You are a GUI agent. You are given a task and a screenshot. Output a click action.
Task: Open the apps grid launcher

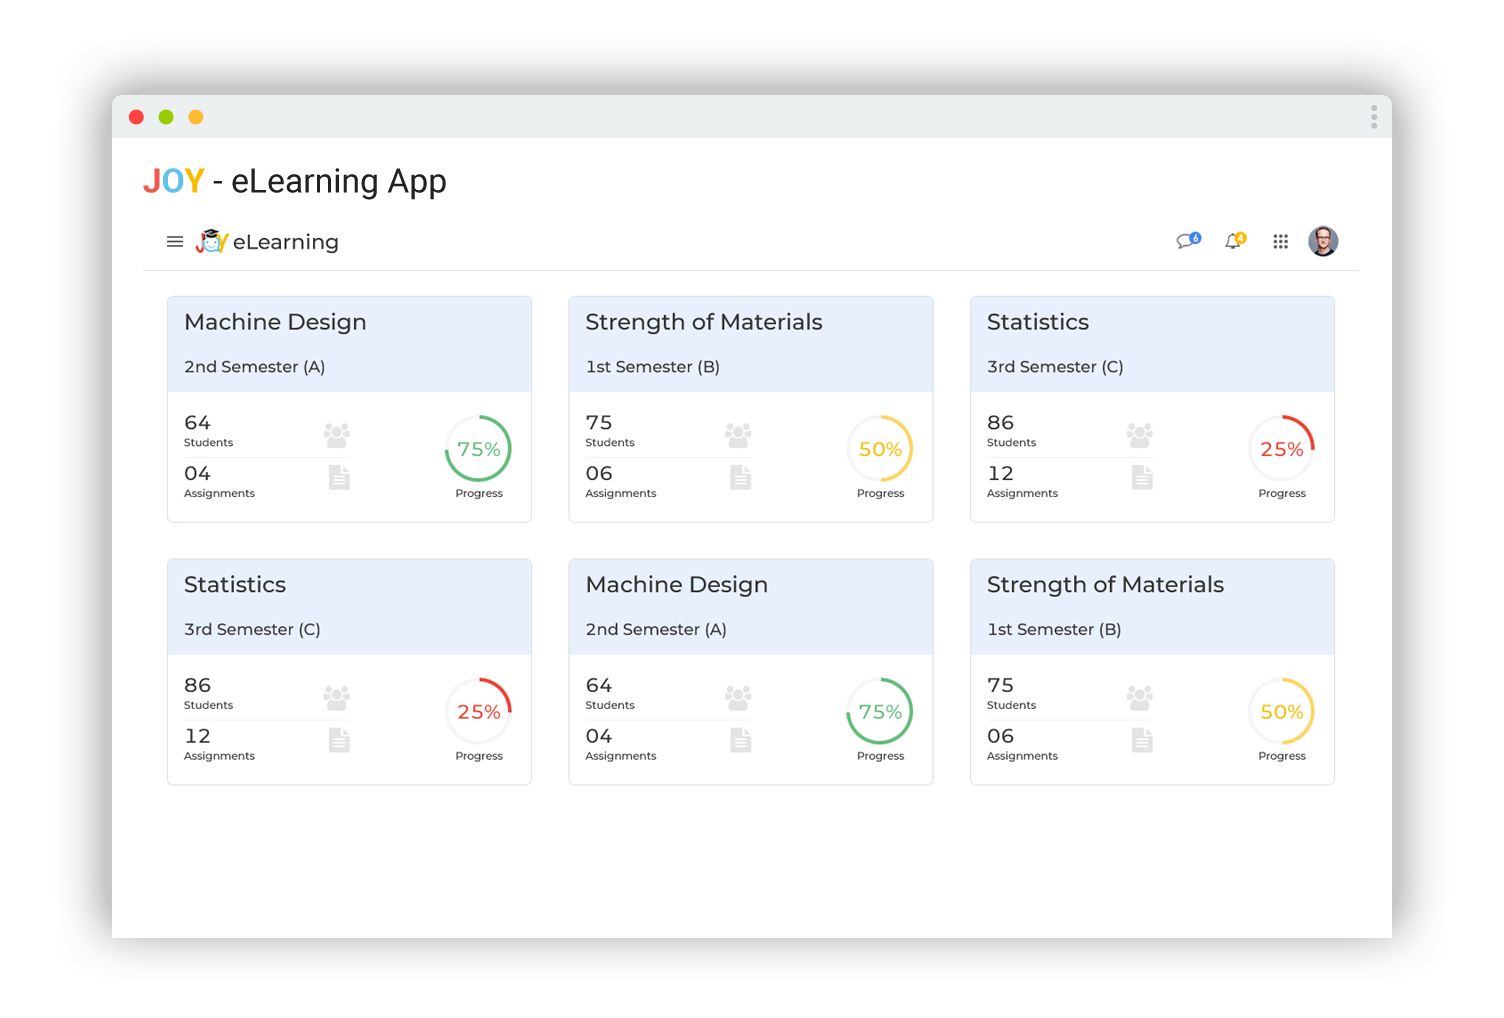click(1280, 242)
